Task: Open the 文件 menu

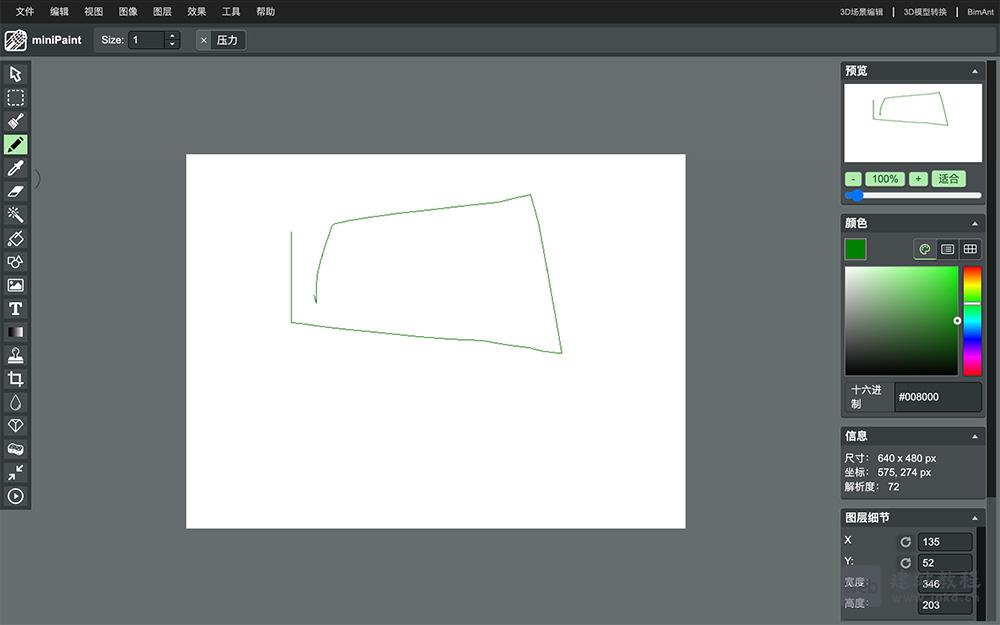Action: pos(25,12)
